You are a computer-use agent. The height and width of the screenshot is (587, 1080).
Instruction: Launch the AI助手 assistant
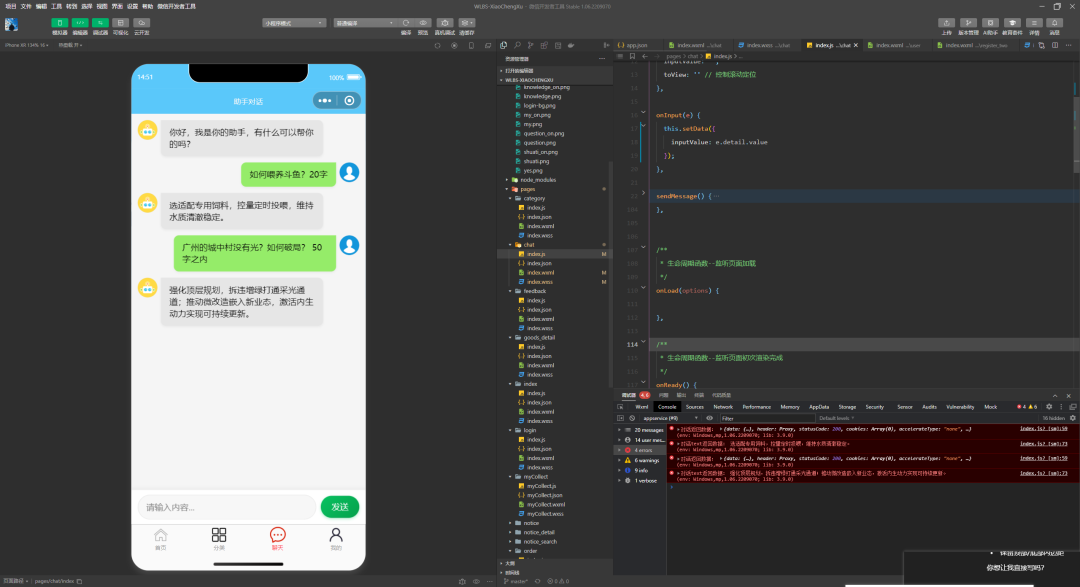(x=990, y=23)
